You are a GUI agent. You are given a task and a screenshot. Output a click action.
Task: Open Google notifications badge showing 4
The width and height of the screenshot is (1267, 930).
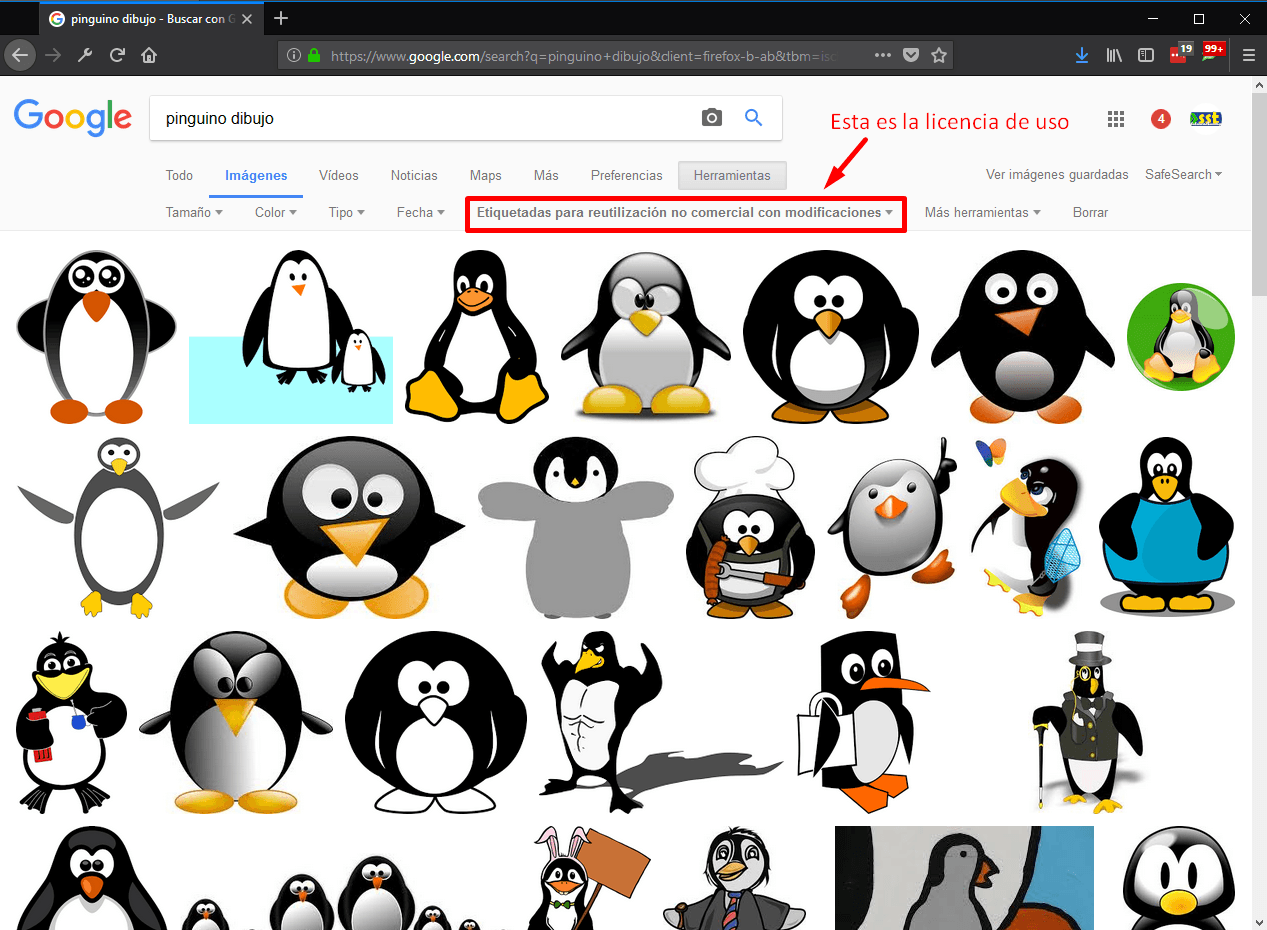[x=1160, y=119]
